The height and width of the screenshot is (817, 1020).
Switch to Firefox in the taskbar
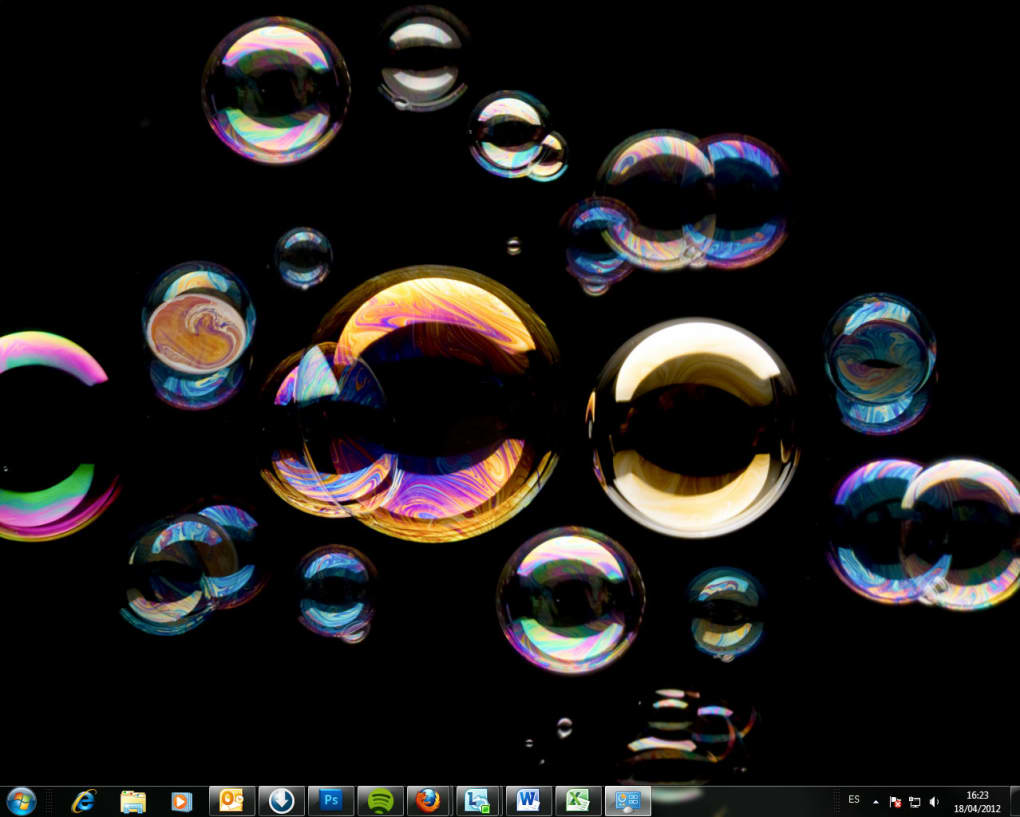coord(429,801)
